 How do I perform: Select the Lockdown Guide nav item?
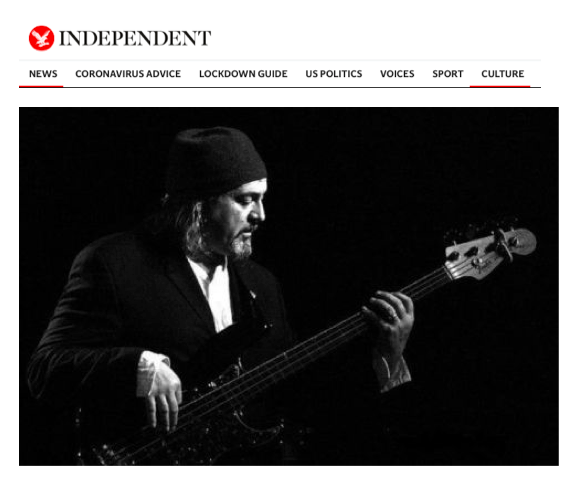(x=243, y=74)
